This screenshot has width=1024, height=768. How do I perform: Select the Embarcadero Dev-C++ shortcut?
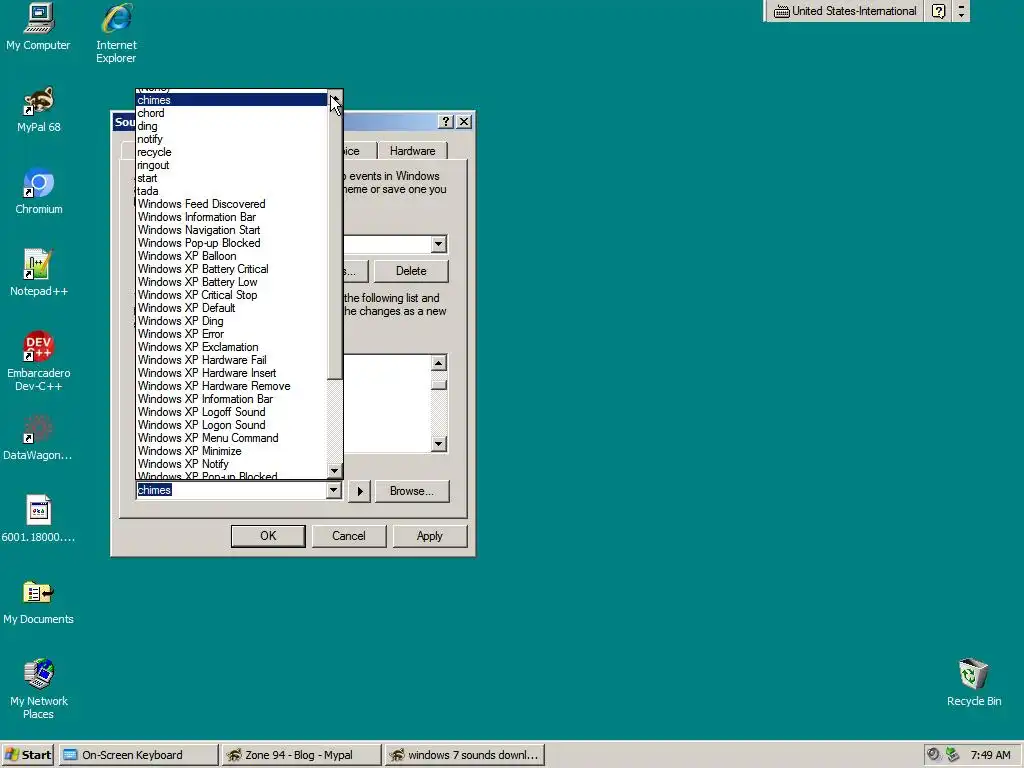[39, 361]
